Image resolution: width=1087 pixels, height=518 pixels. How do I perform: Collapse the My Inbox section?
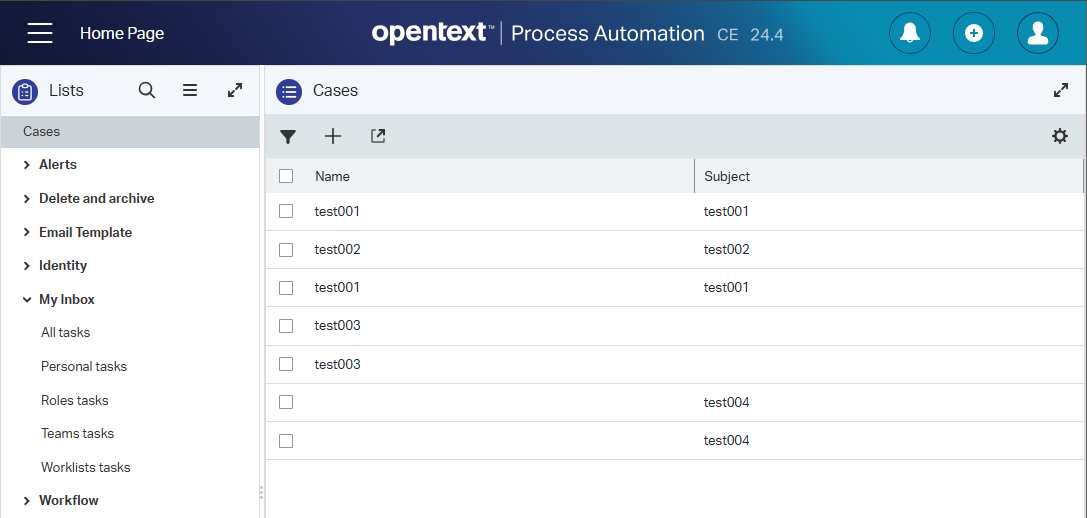[27, 299]
